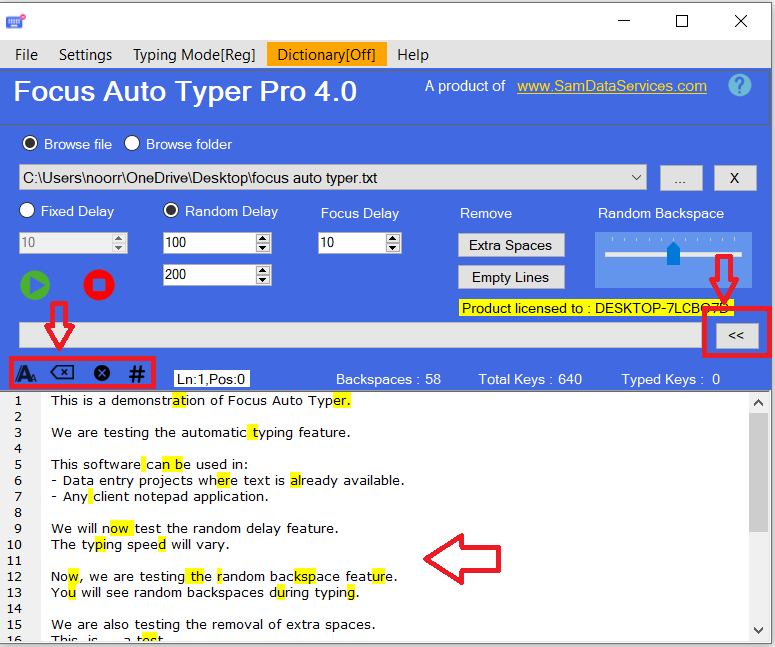The image size is (775, 647).
Task: Stop typing with the red stop button
Action: [99, 285]
